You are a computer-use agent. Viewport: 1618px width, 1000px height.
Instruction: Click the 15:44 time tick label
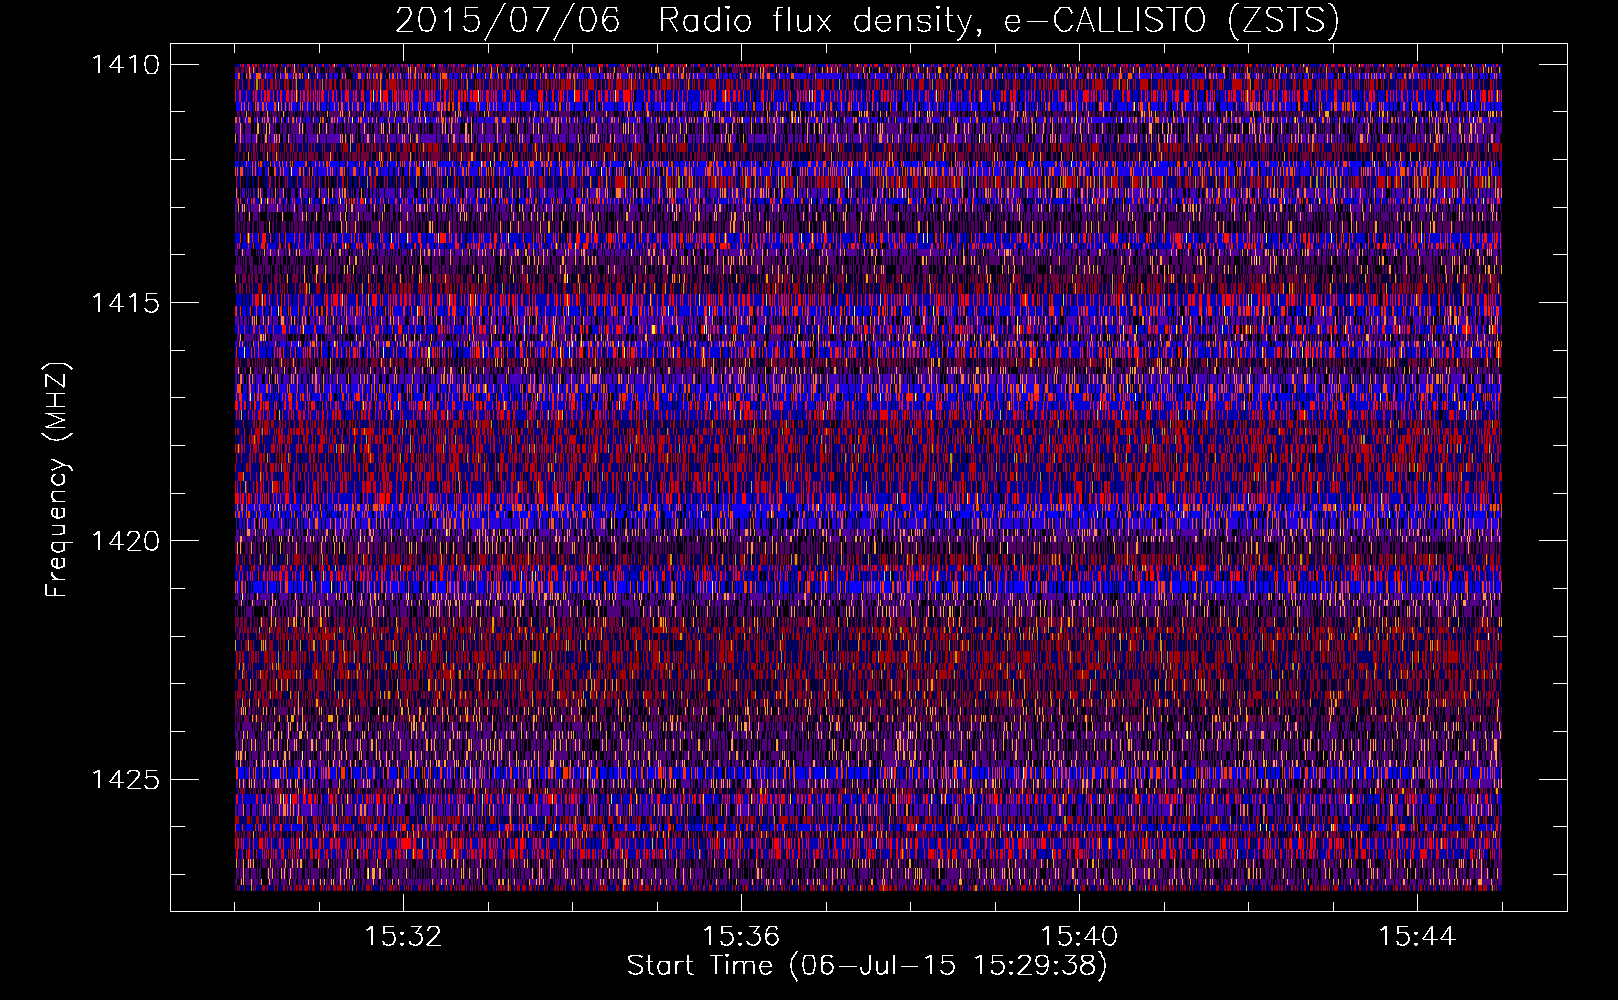1417,937
